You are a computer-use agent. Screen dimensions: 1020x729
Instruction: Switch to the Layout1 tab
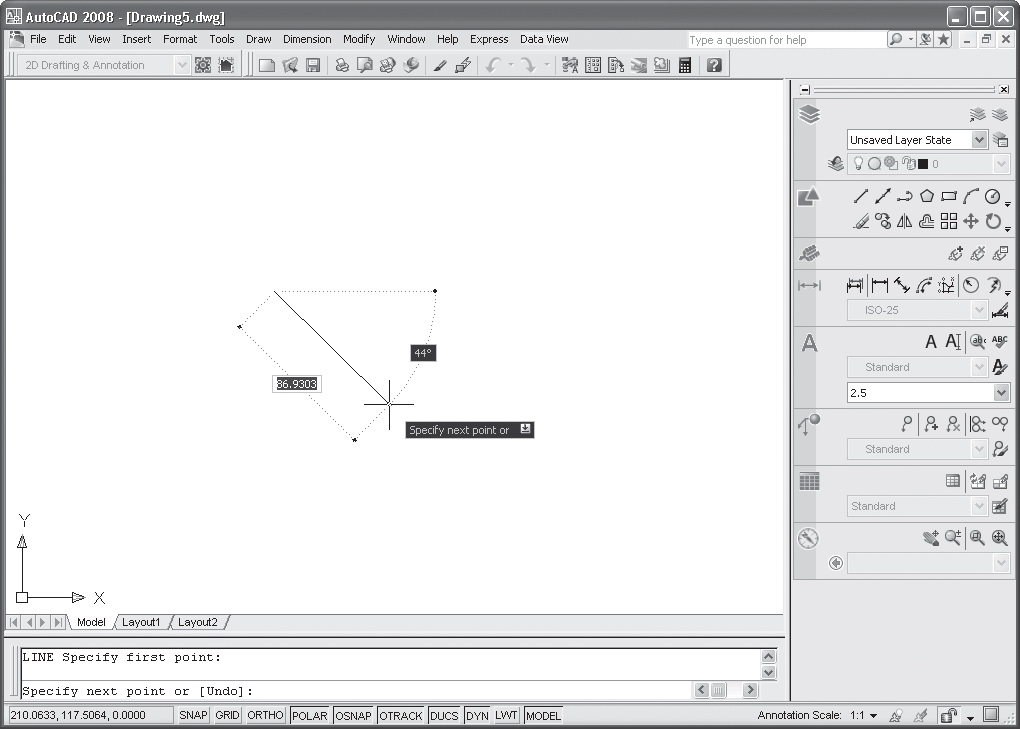tap(141, 622)
